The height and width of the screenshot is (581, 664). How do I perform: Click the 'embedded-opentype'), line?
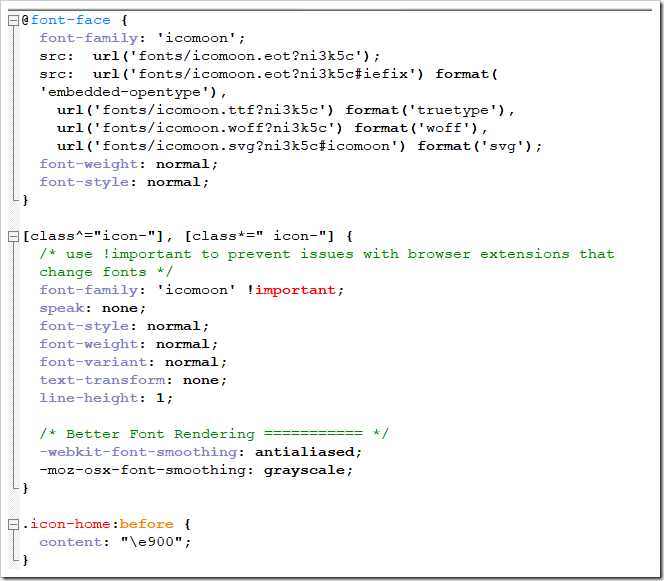coord(133,92)
